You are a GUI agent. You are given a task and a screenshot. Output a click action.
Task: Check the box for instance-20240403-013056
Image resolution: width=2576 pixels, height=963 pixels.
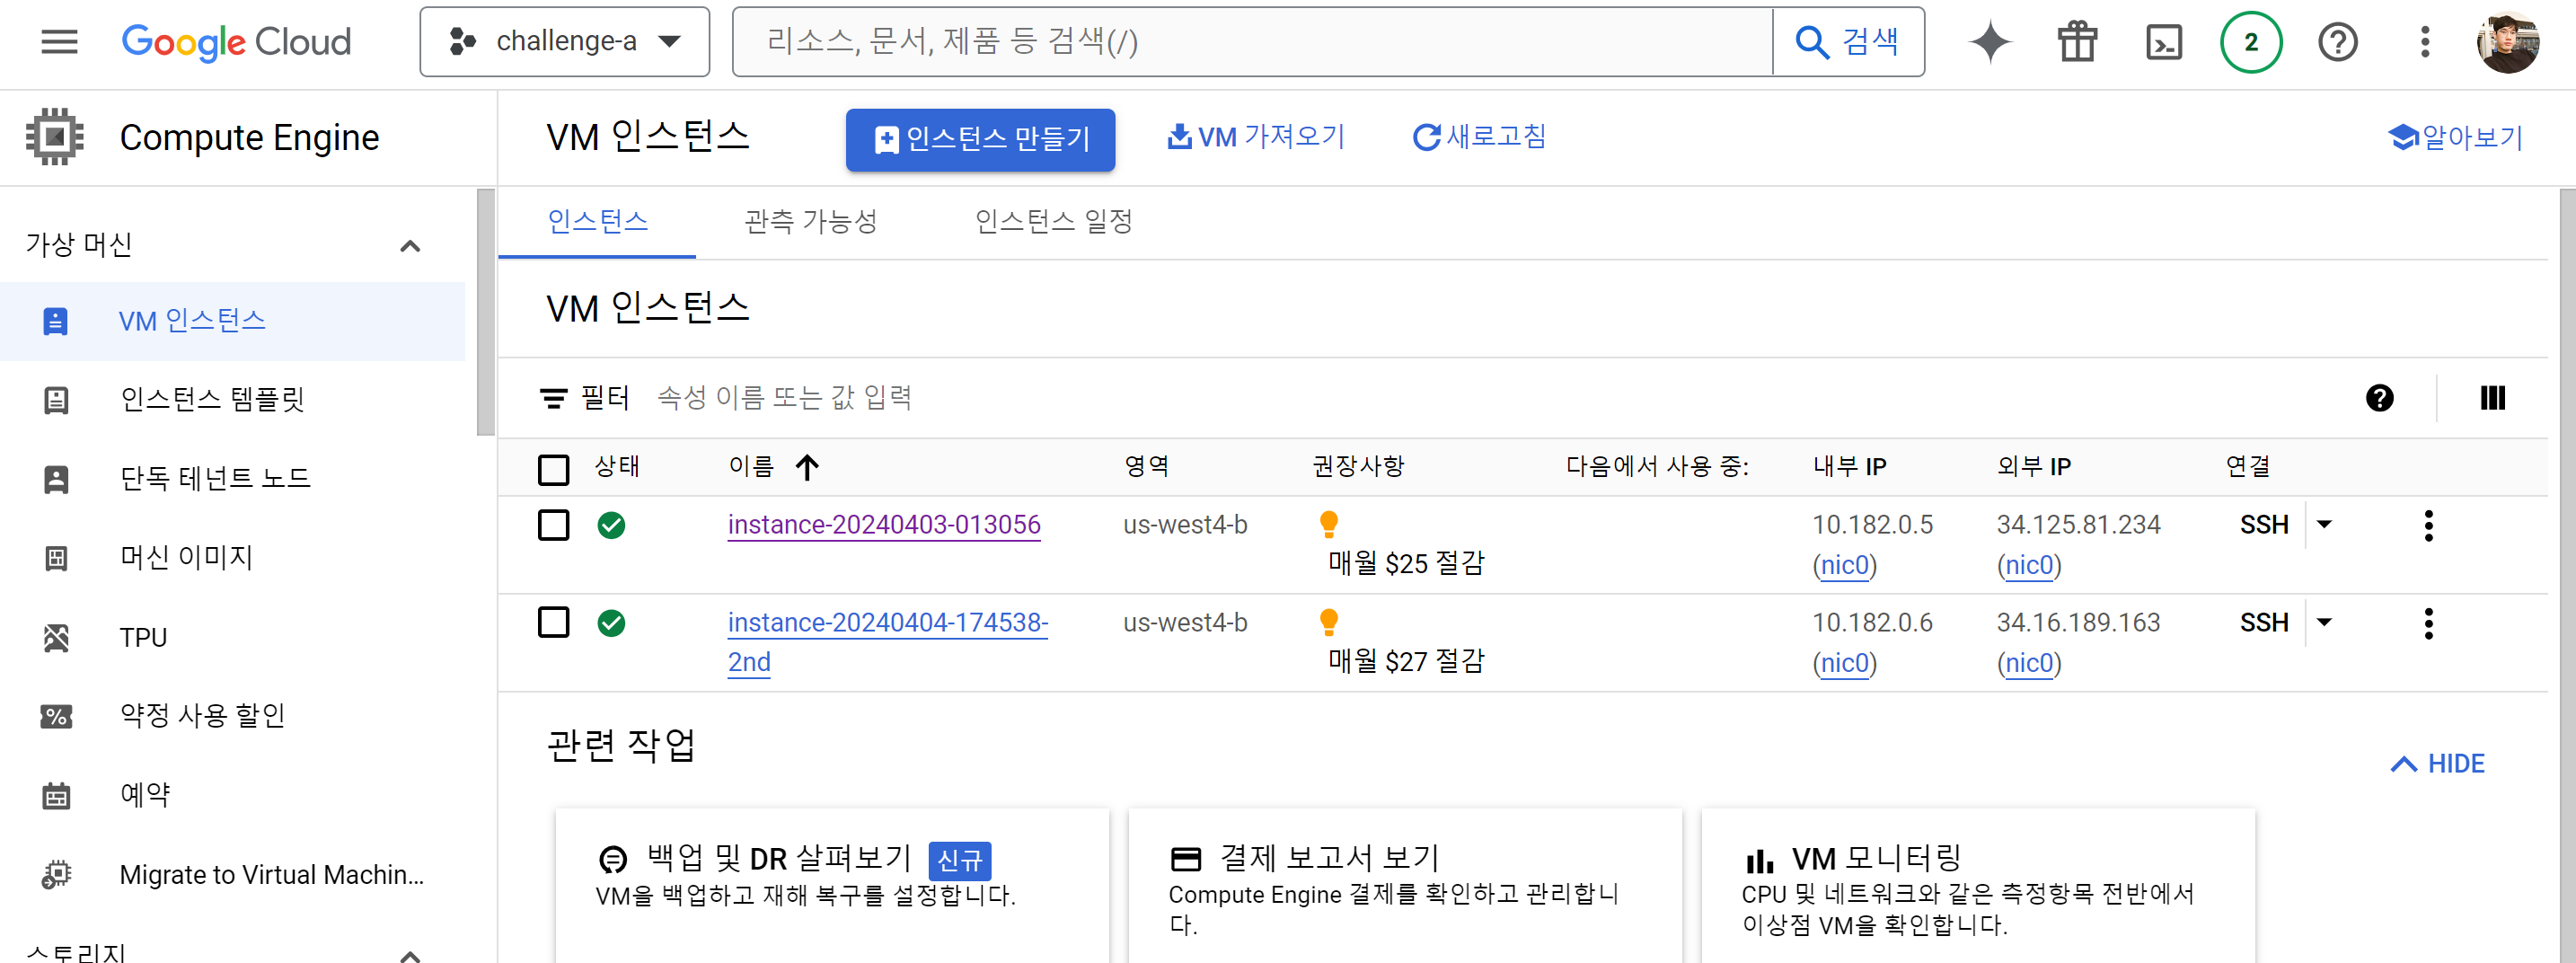[x=553, y=524]
